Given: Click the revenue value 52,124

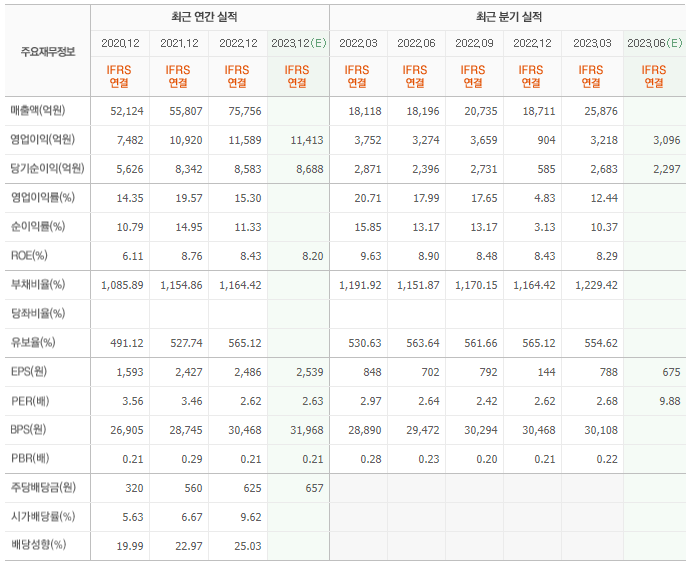Looking at the screenshot, I should [x=127, y=111].
